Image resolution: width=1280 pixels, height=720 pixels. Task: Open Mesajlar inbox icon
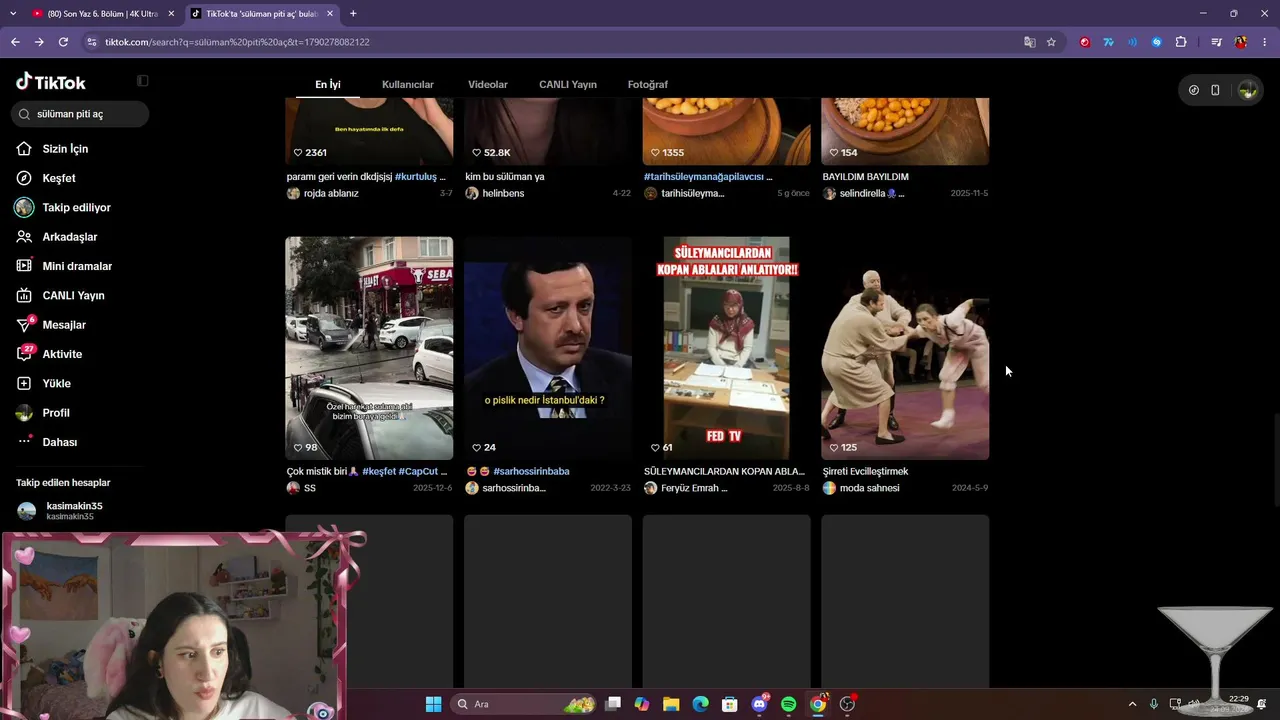tap(24, 325)
